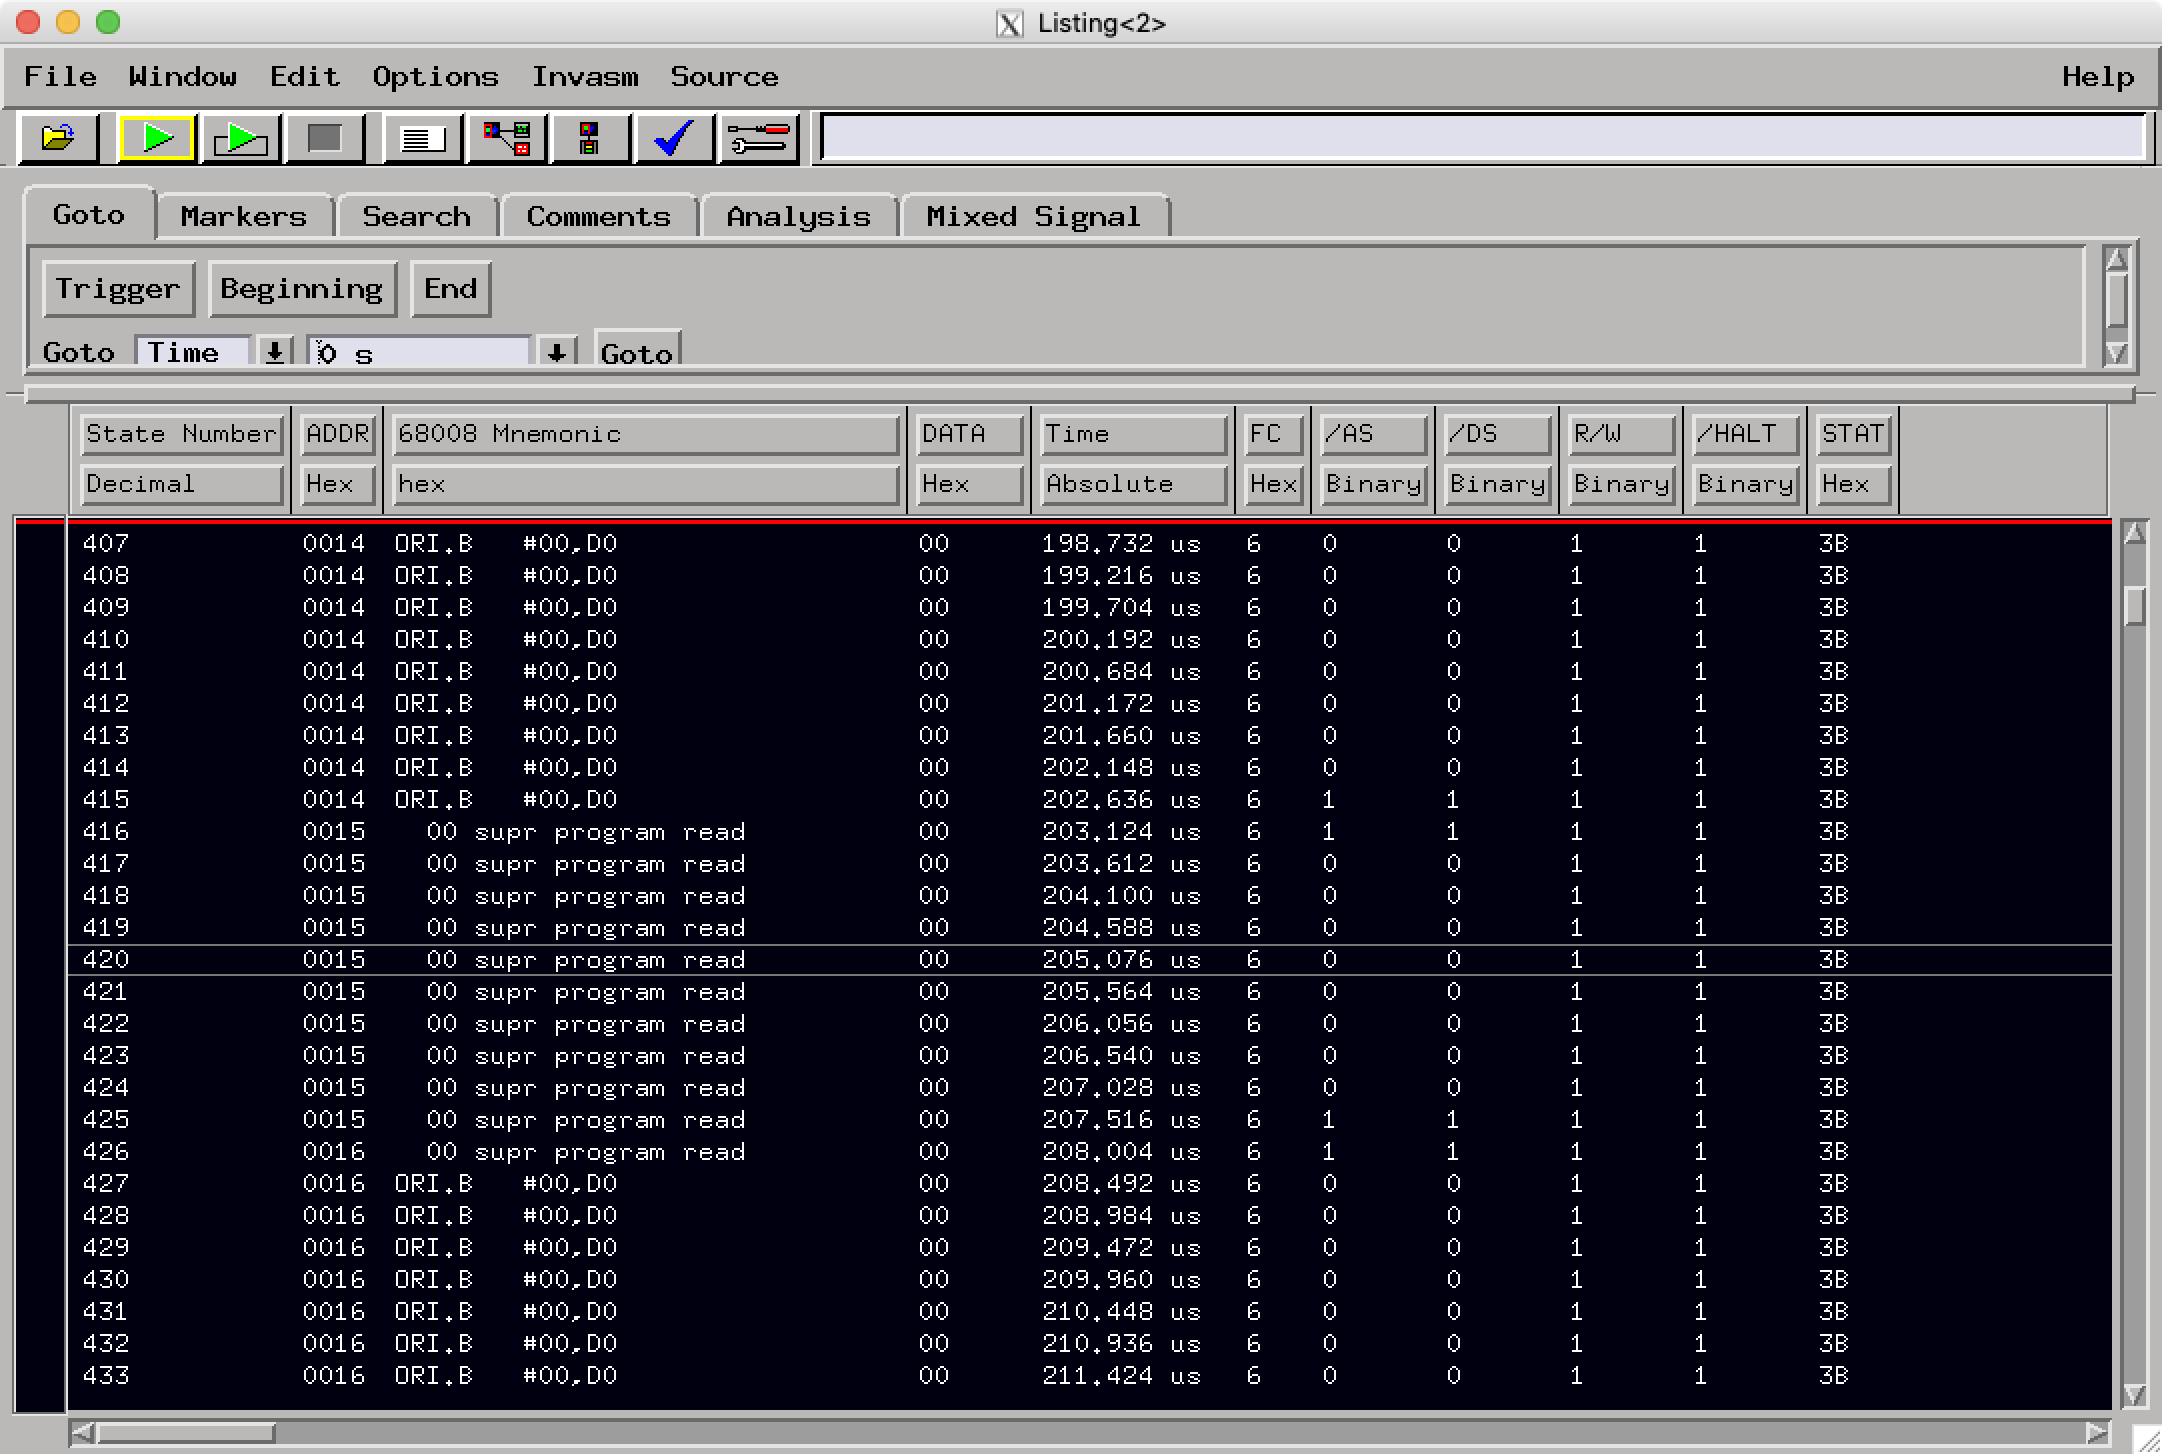This screenshot has width=2162, height=1454.
Task: Stop acquisition using the gray square icon
Action: (323, 138)
